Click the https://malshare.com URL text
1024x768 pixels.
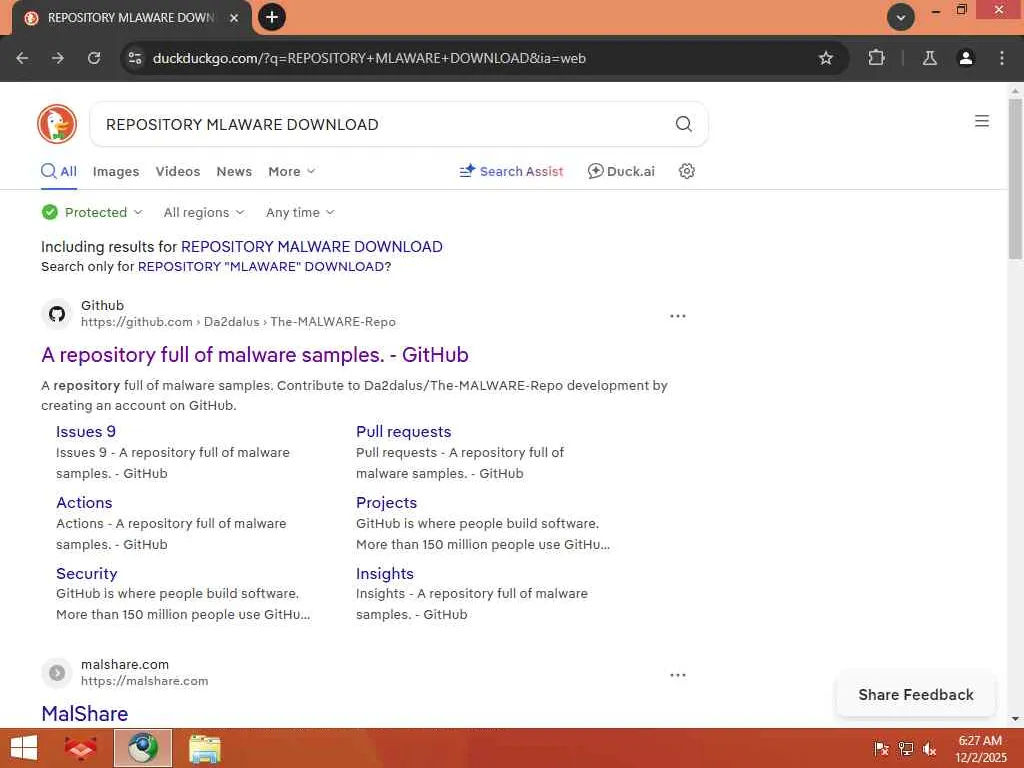[144, 681]
